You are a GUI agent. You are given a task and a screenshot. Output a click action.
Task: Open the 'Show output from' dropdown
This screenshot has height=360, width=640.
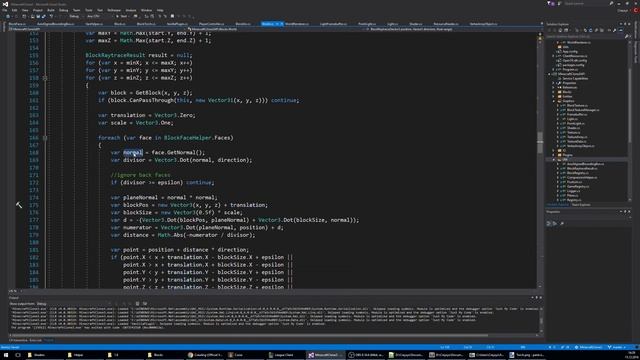pyautogui.click(x=73, y=304)
